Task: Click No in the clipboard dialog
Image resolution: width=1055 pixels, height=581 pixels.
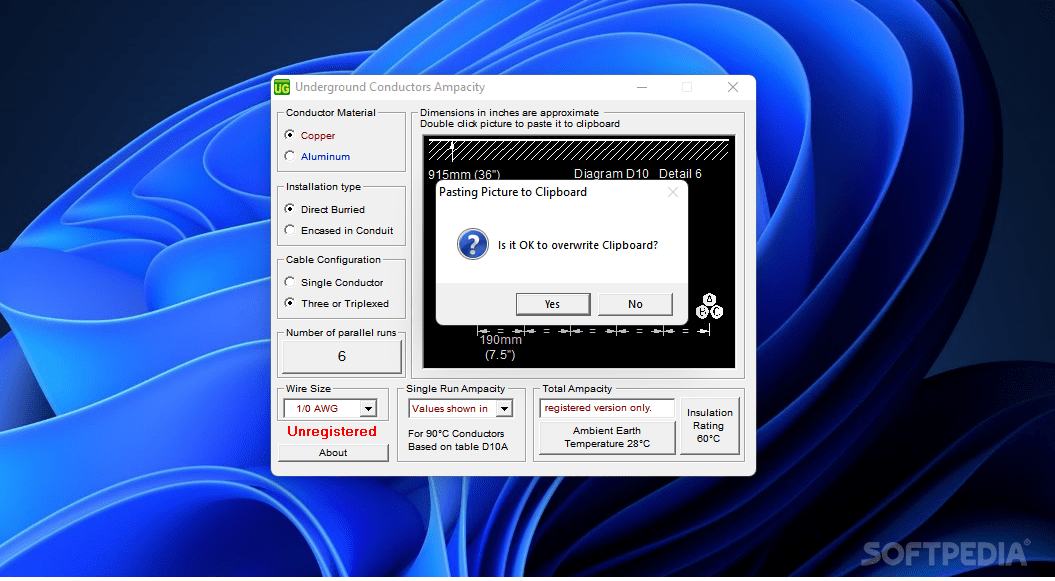Action: tap(635, 304)
